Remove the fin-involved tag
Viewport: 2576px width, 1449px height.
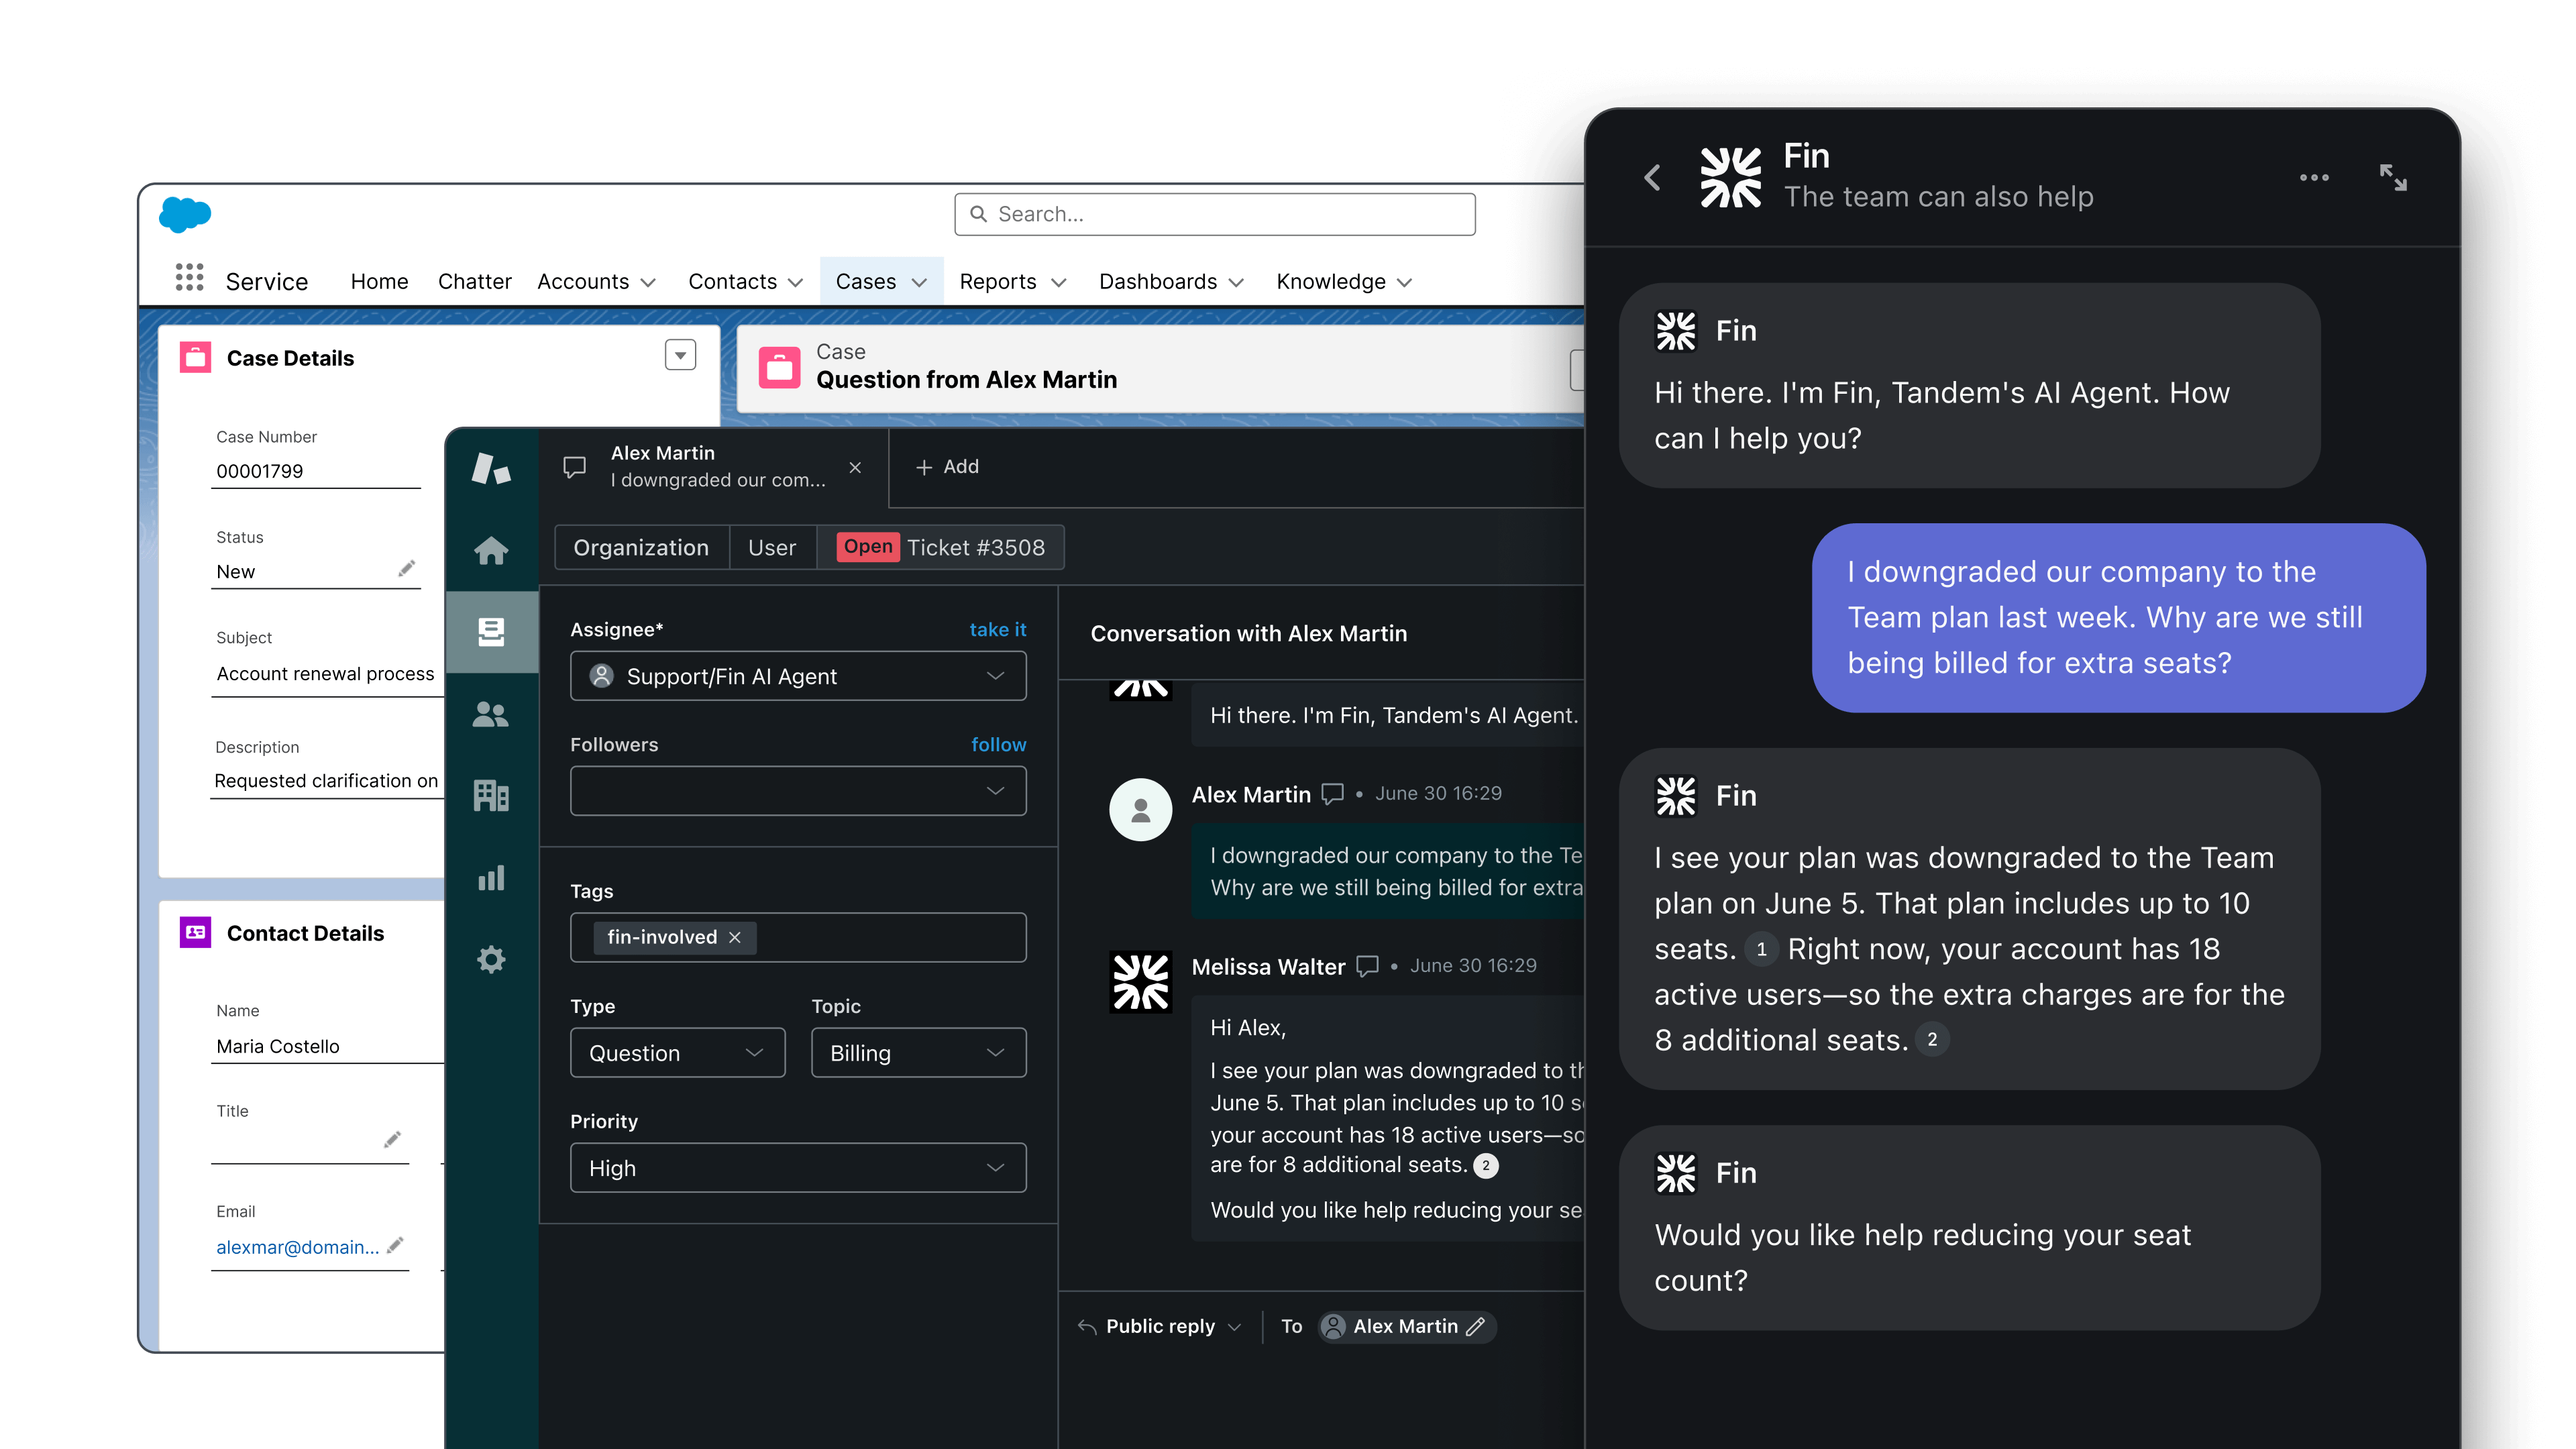pos(735,937)
